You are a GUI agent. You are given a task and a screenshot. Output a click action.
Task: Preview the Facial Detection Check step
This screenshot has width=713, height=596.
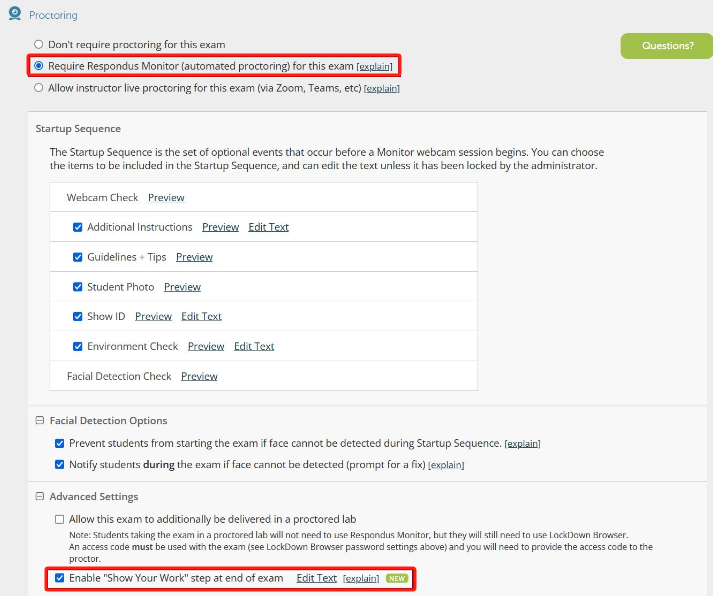(x=199, y=376)
